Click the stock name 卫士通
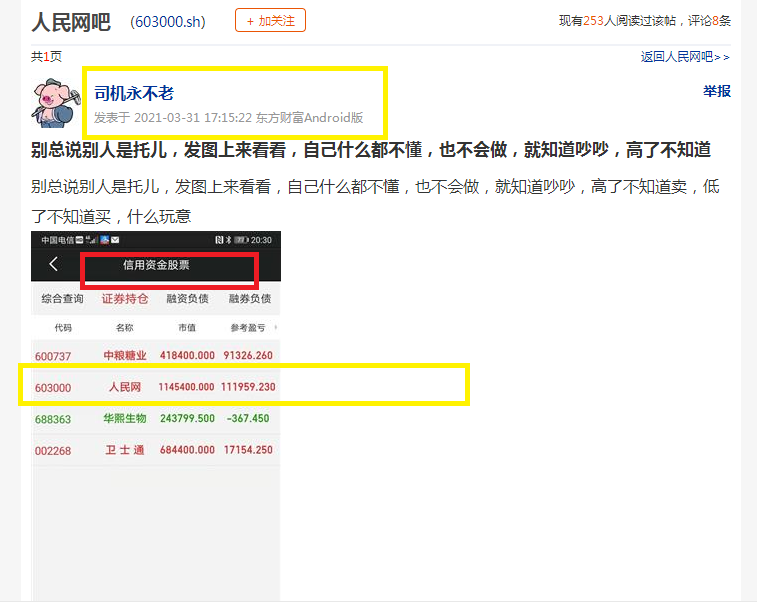757x605 pixels. pyautogui.click(x=125, y=450)
